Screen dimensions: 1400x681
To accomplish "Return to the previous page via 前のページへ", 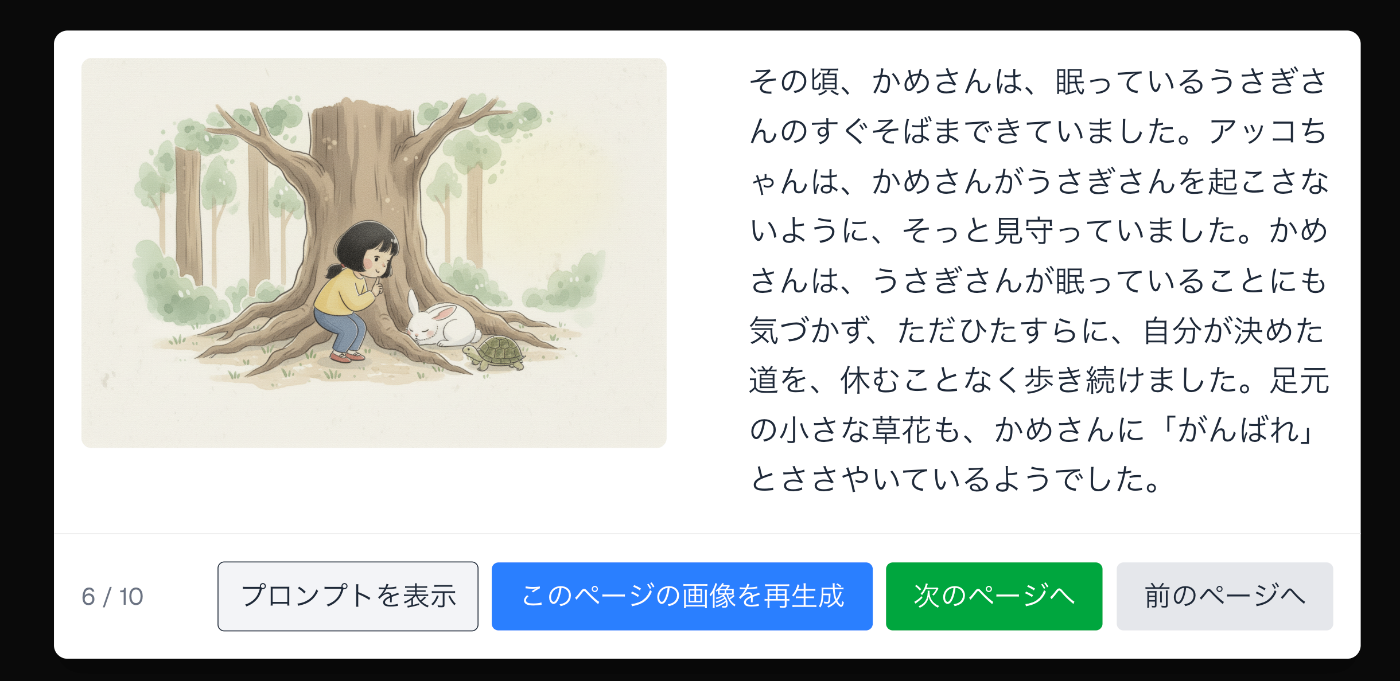I will coord(1225,596).
